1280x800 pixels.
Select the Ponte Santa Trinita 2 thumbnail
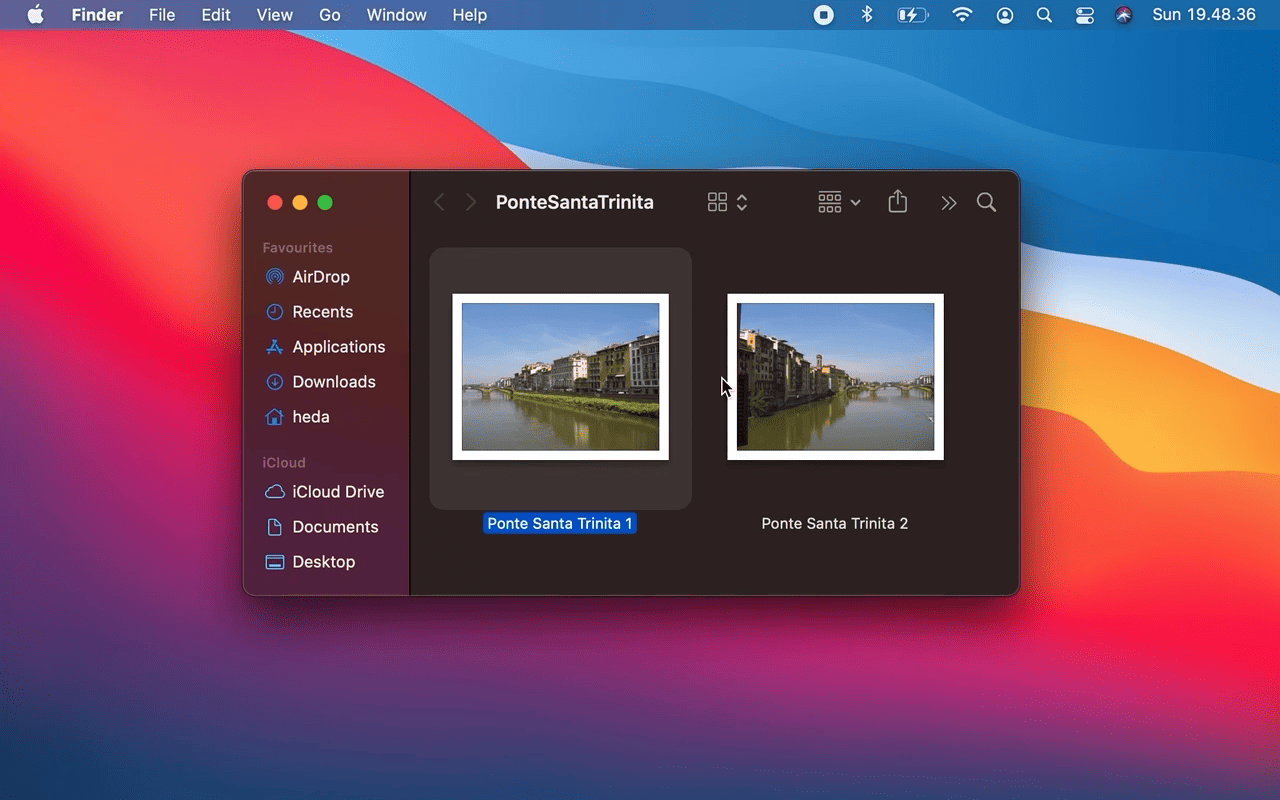point(835,377)
